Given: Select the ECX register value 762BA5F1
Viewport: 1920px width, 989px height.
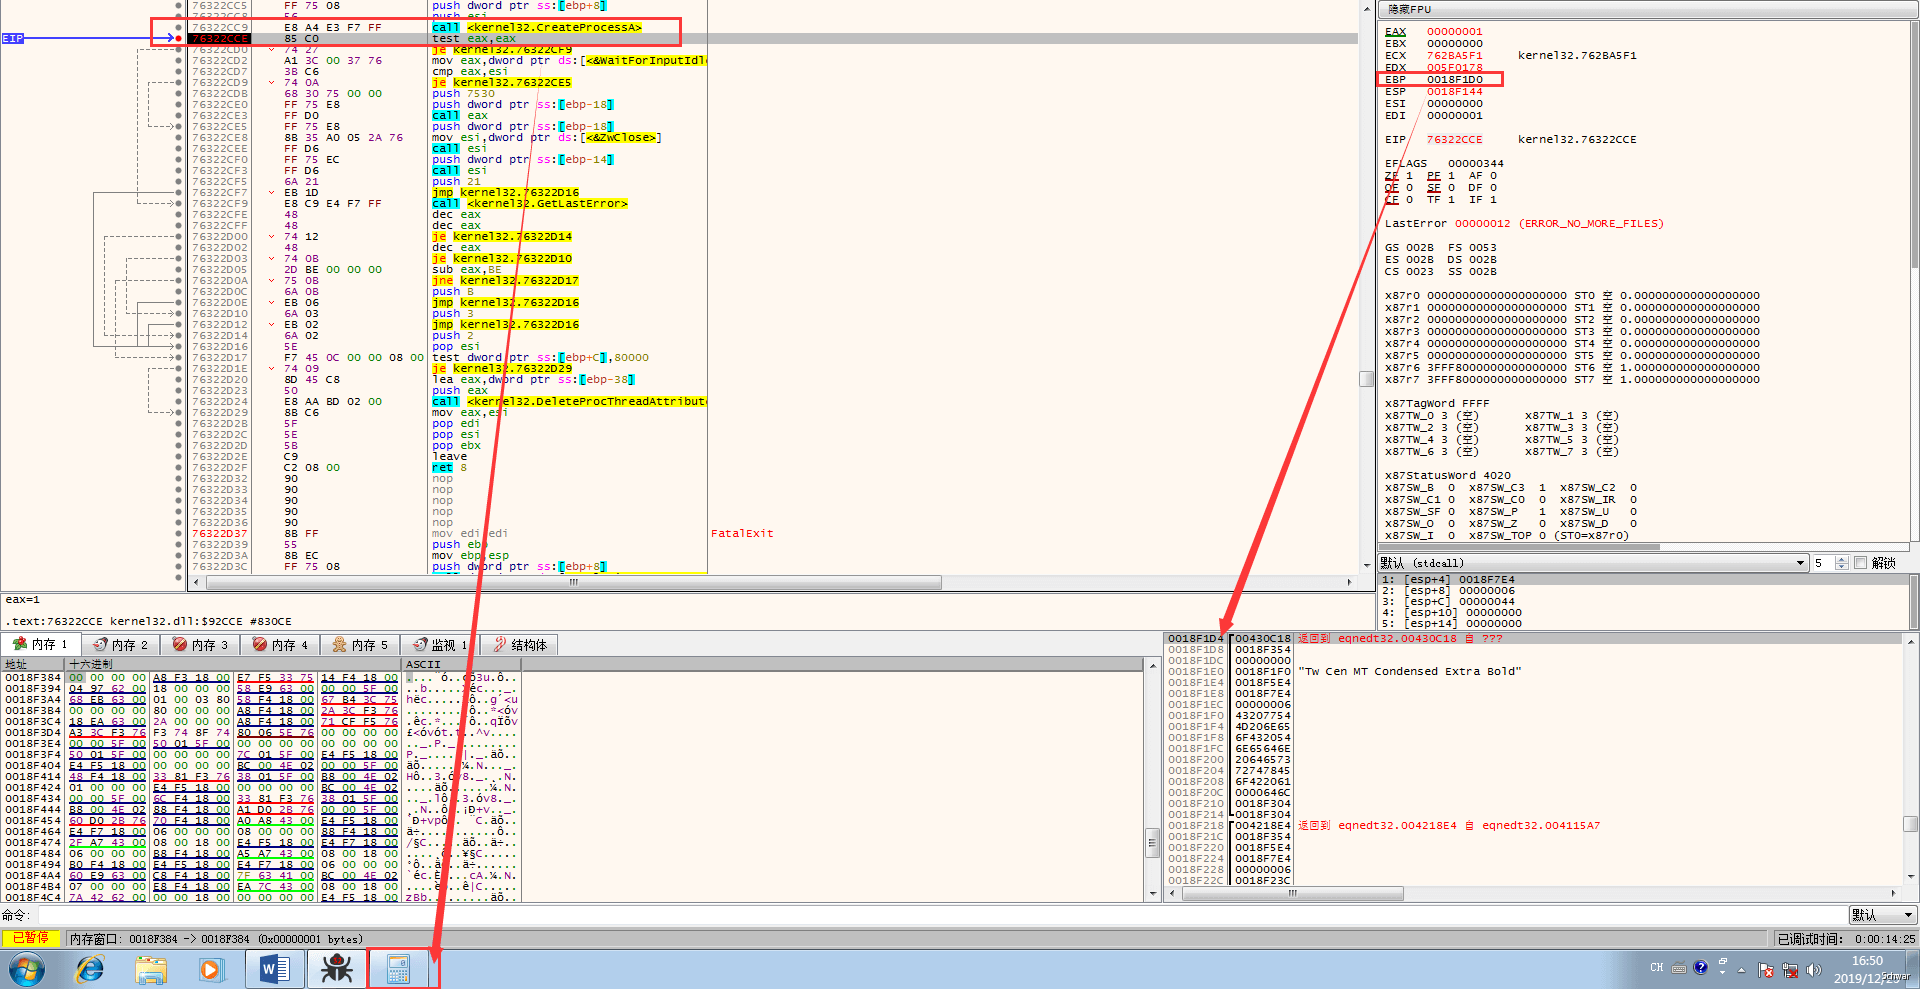Looking at the screenshot, I should [x=1455, y=56].
